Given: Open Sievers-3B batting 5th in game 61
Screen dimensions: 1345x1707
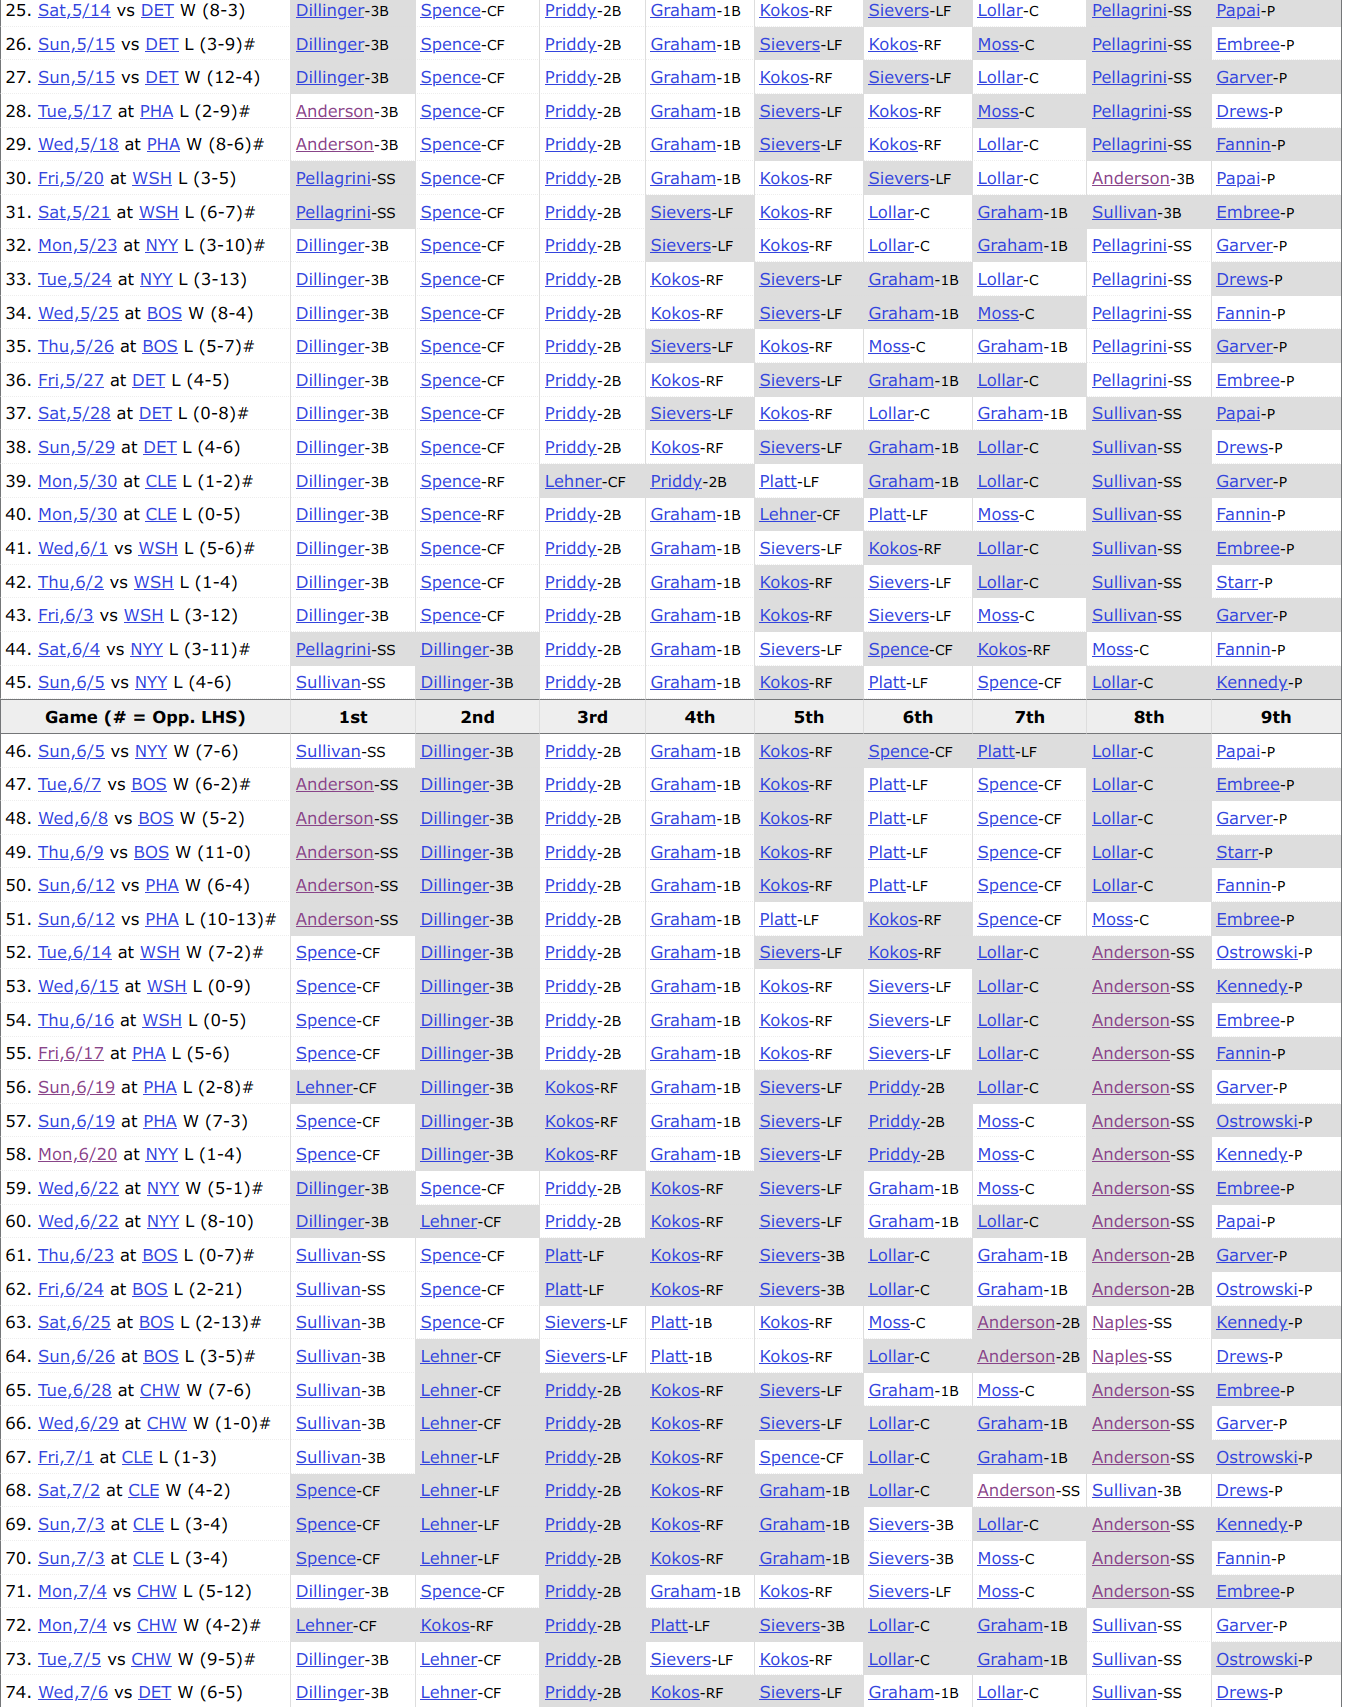Looking at the screenshot, I should click(x=790, y=1256).
